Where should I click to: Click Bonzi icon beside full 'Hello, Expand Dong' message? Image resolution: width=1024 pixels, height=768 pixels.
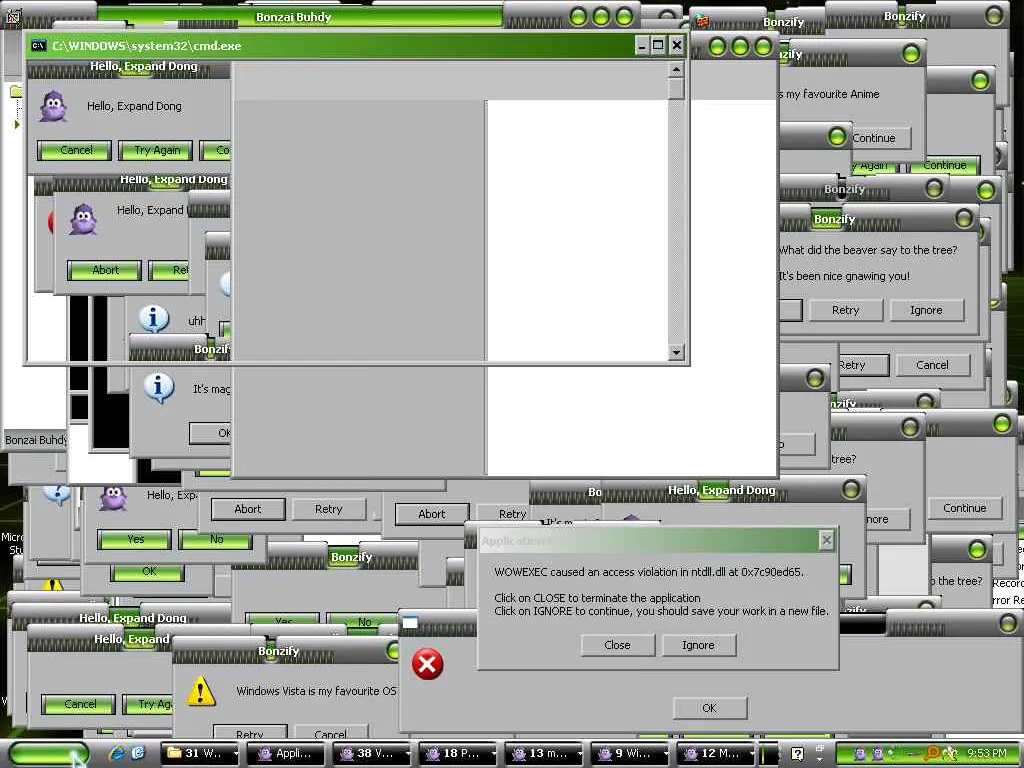(54, 106)
